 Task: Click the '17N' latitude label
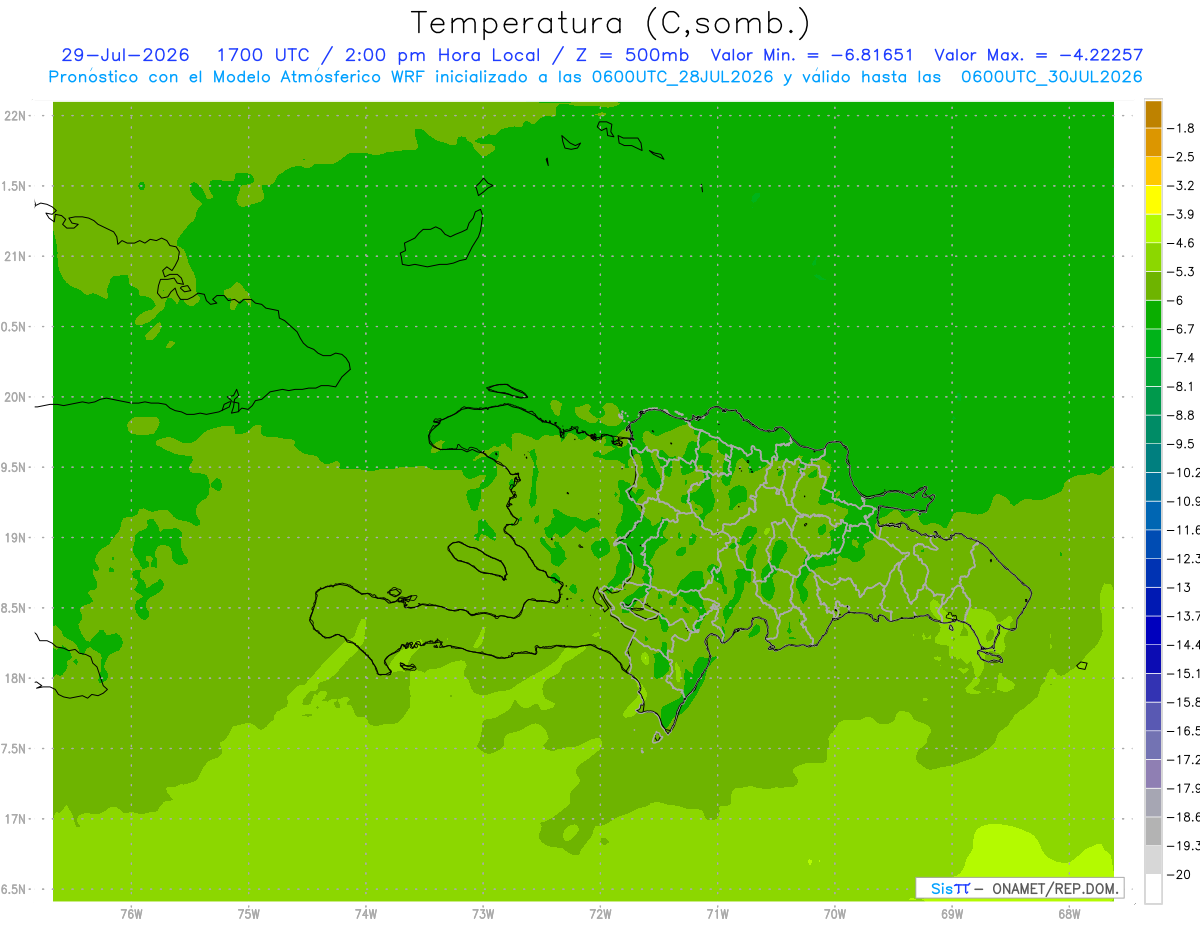[x=16, y=819]
